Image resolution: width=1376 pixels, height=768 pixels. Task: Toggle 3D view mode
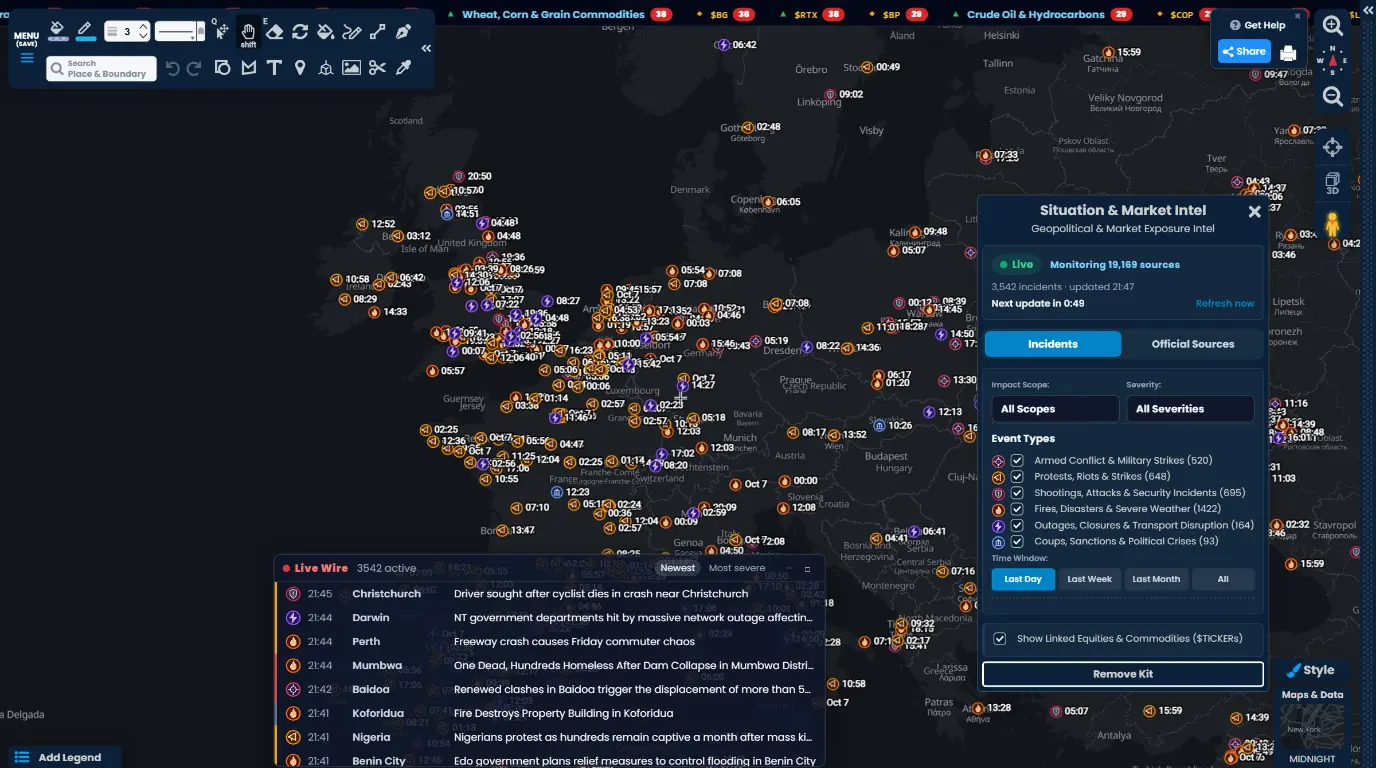click(x=1332, y=184)
